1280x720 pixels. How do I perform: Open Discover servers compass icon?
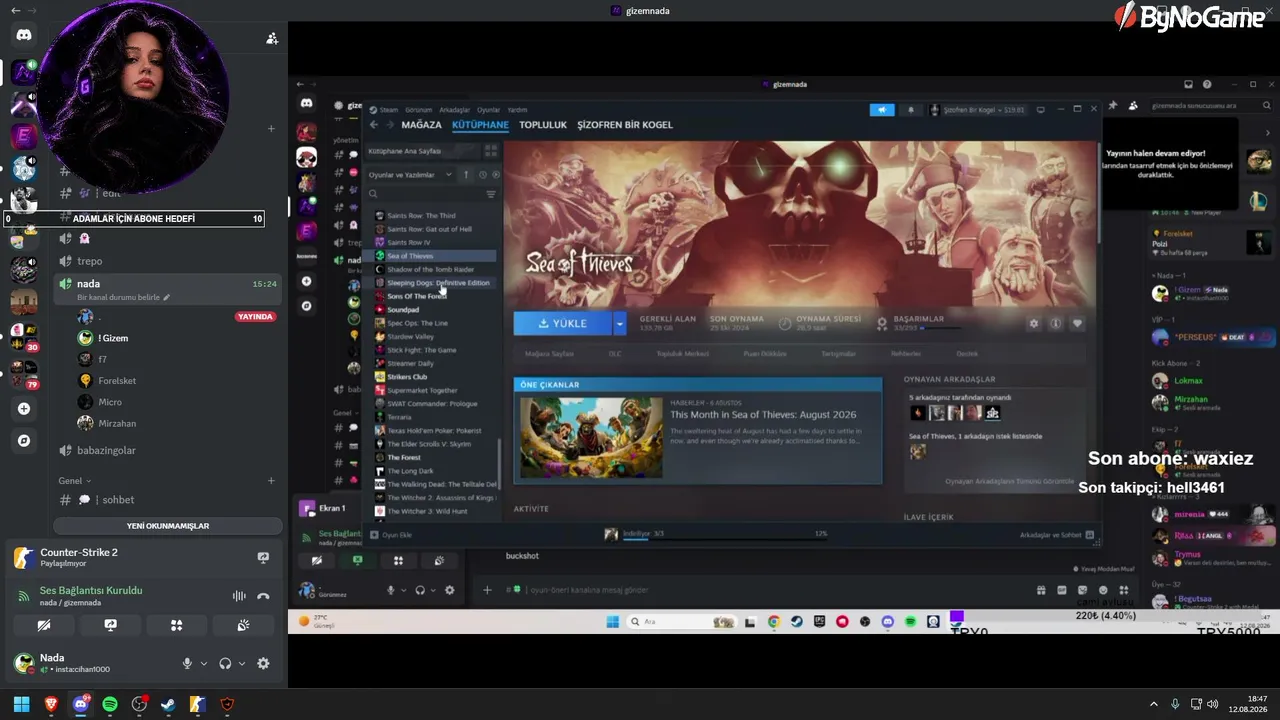[x=24, y=440]
